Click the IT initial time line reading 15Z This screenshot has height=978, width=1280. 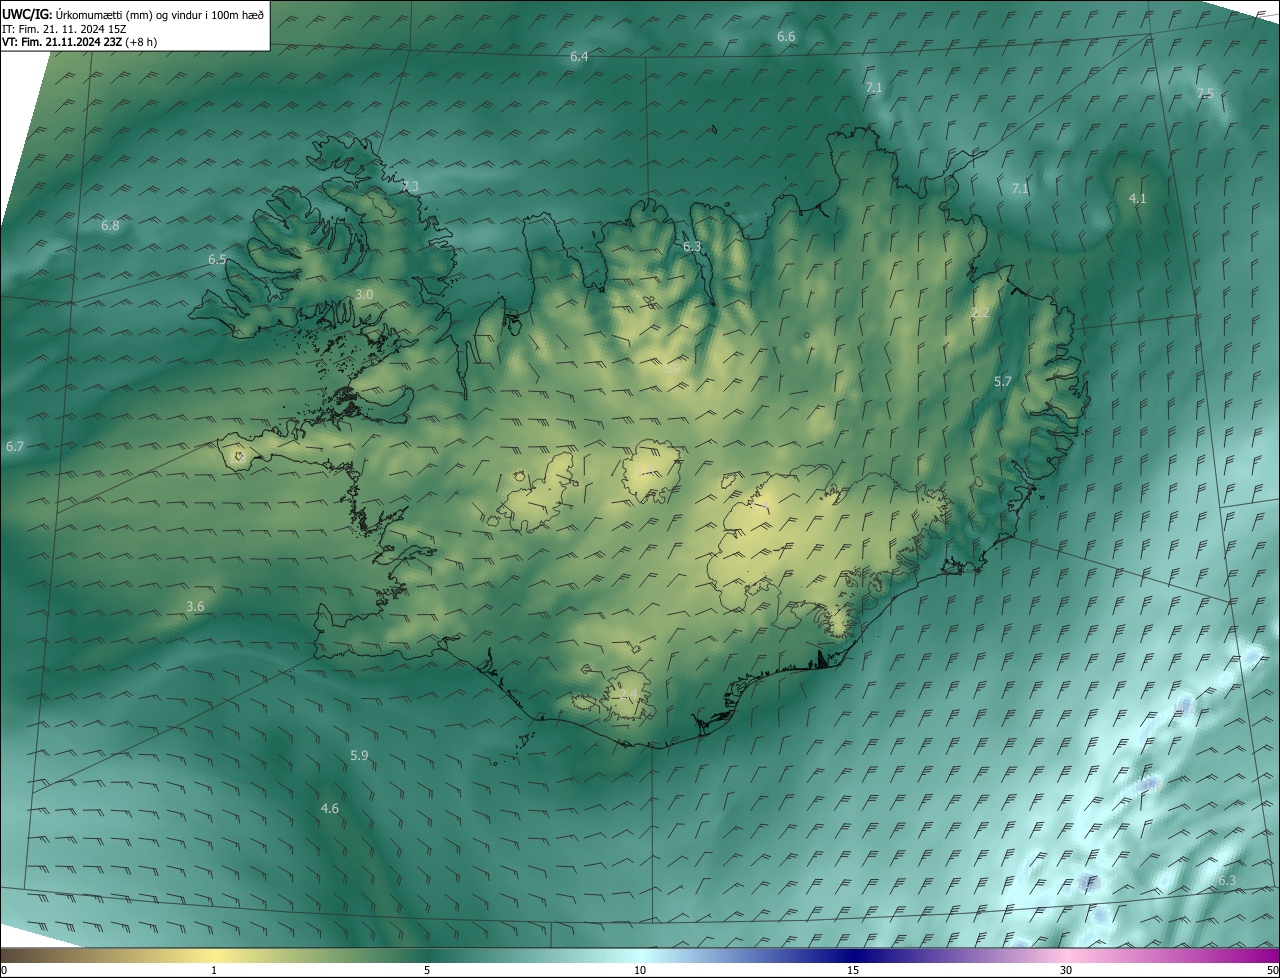[64, 28]
